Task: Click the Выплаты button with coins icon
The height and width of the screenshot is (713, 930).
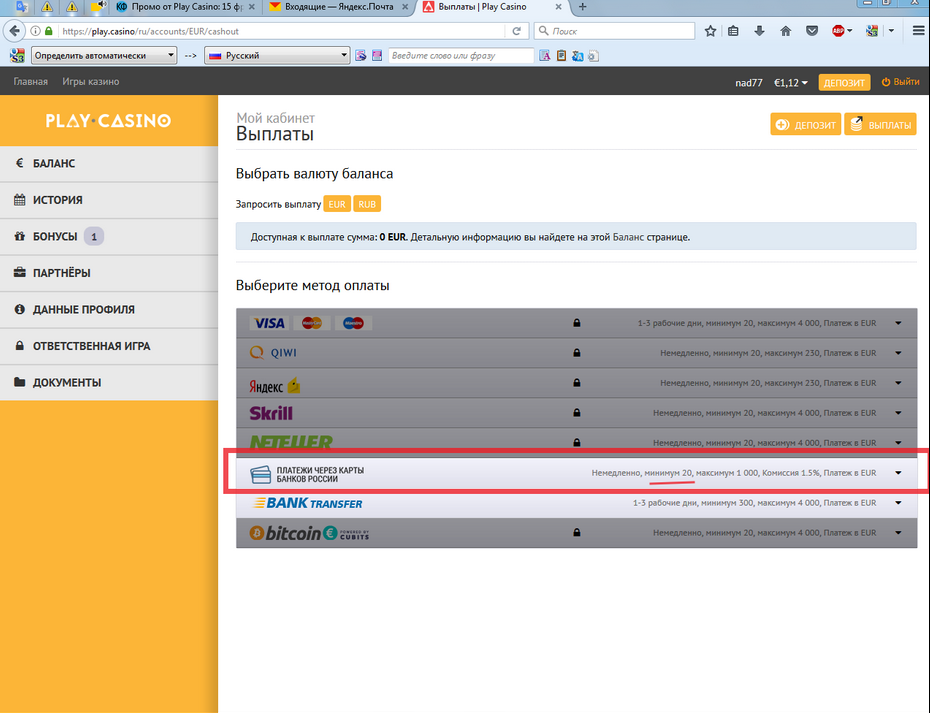Action: [880, 125]
